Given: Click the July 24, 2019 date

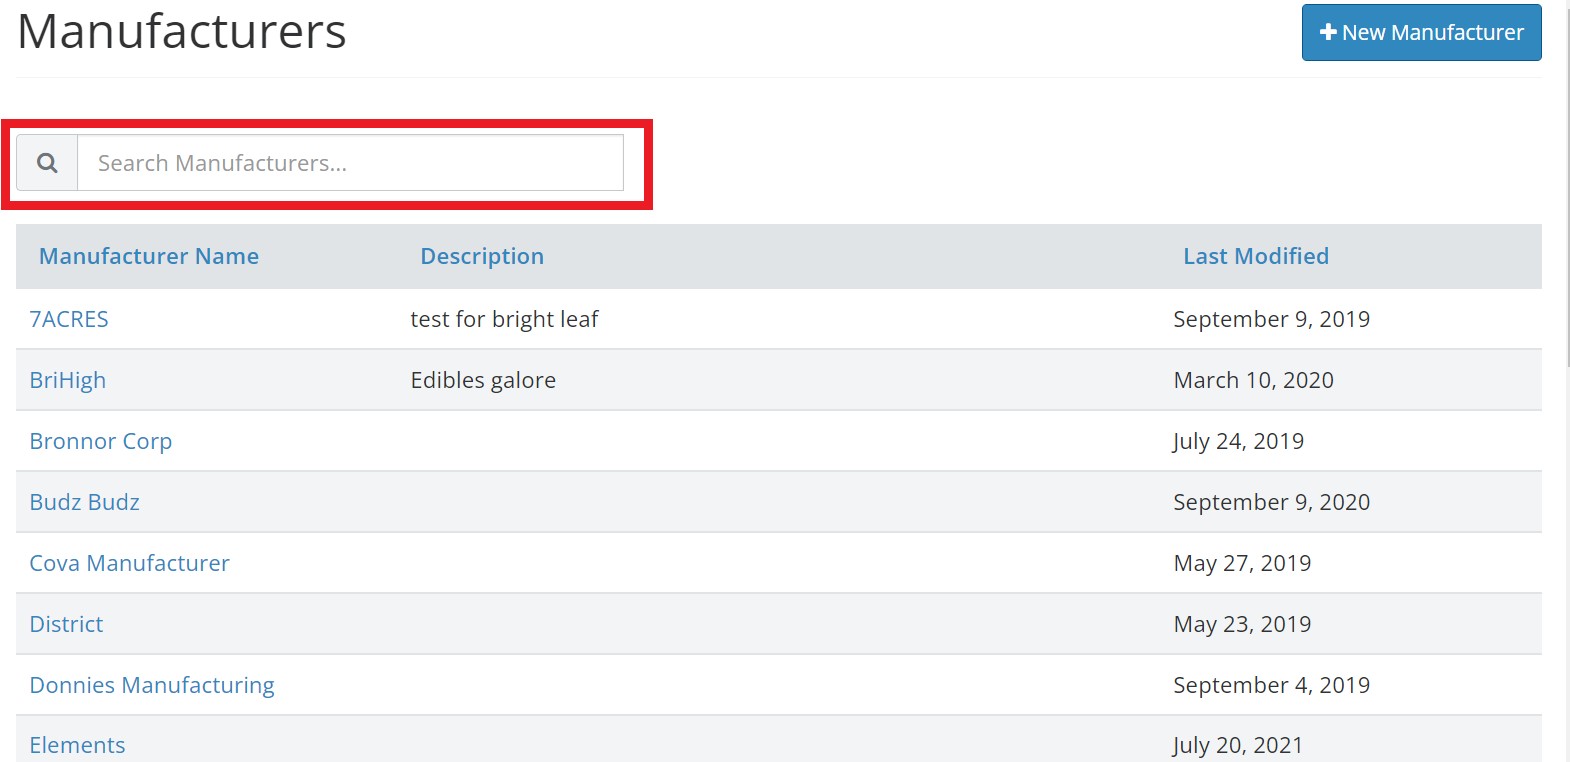Looking at the screenshot, I should tap(1238, 441).
